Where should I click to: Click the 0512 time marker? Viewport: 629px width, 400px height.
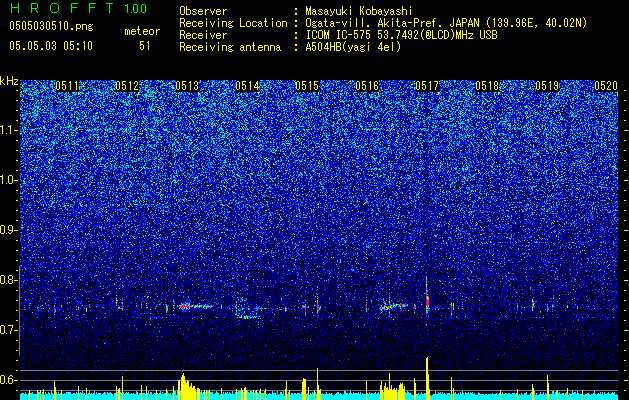click(127, 86)
